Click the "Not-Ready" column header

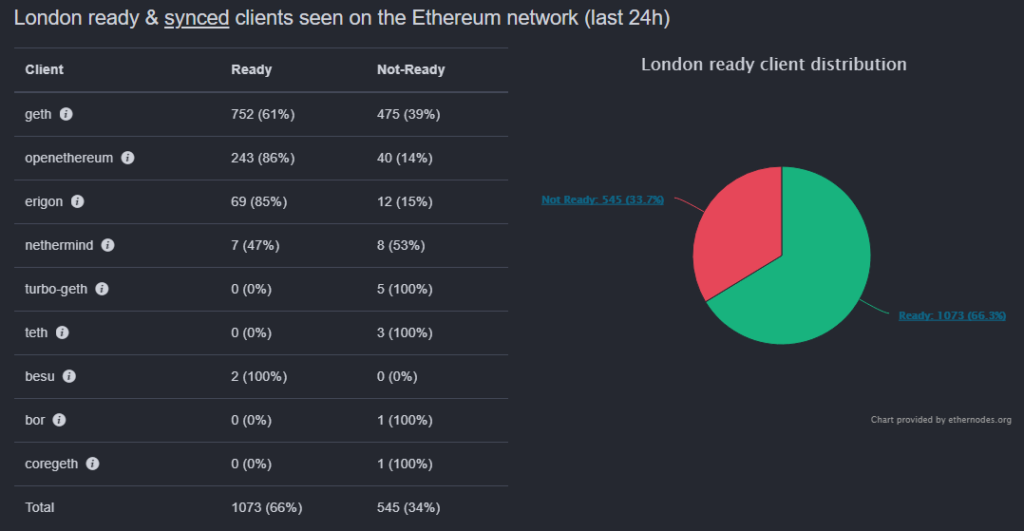click(x=410, y=70)
